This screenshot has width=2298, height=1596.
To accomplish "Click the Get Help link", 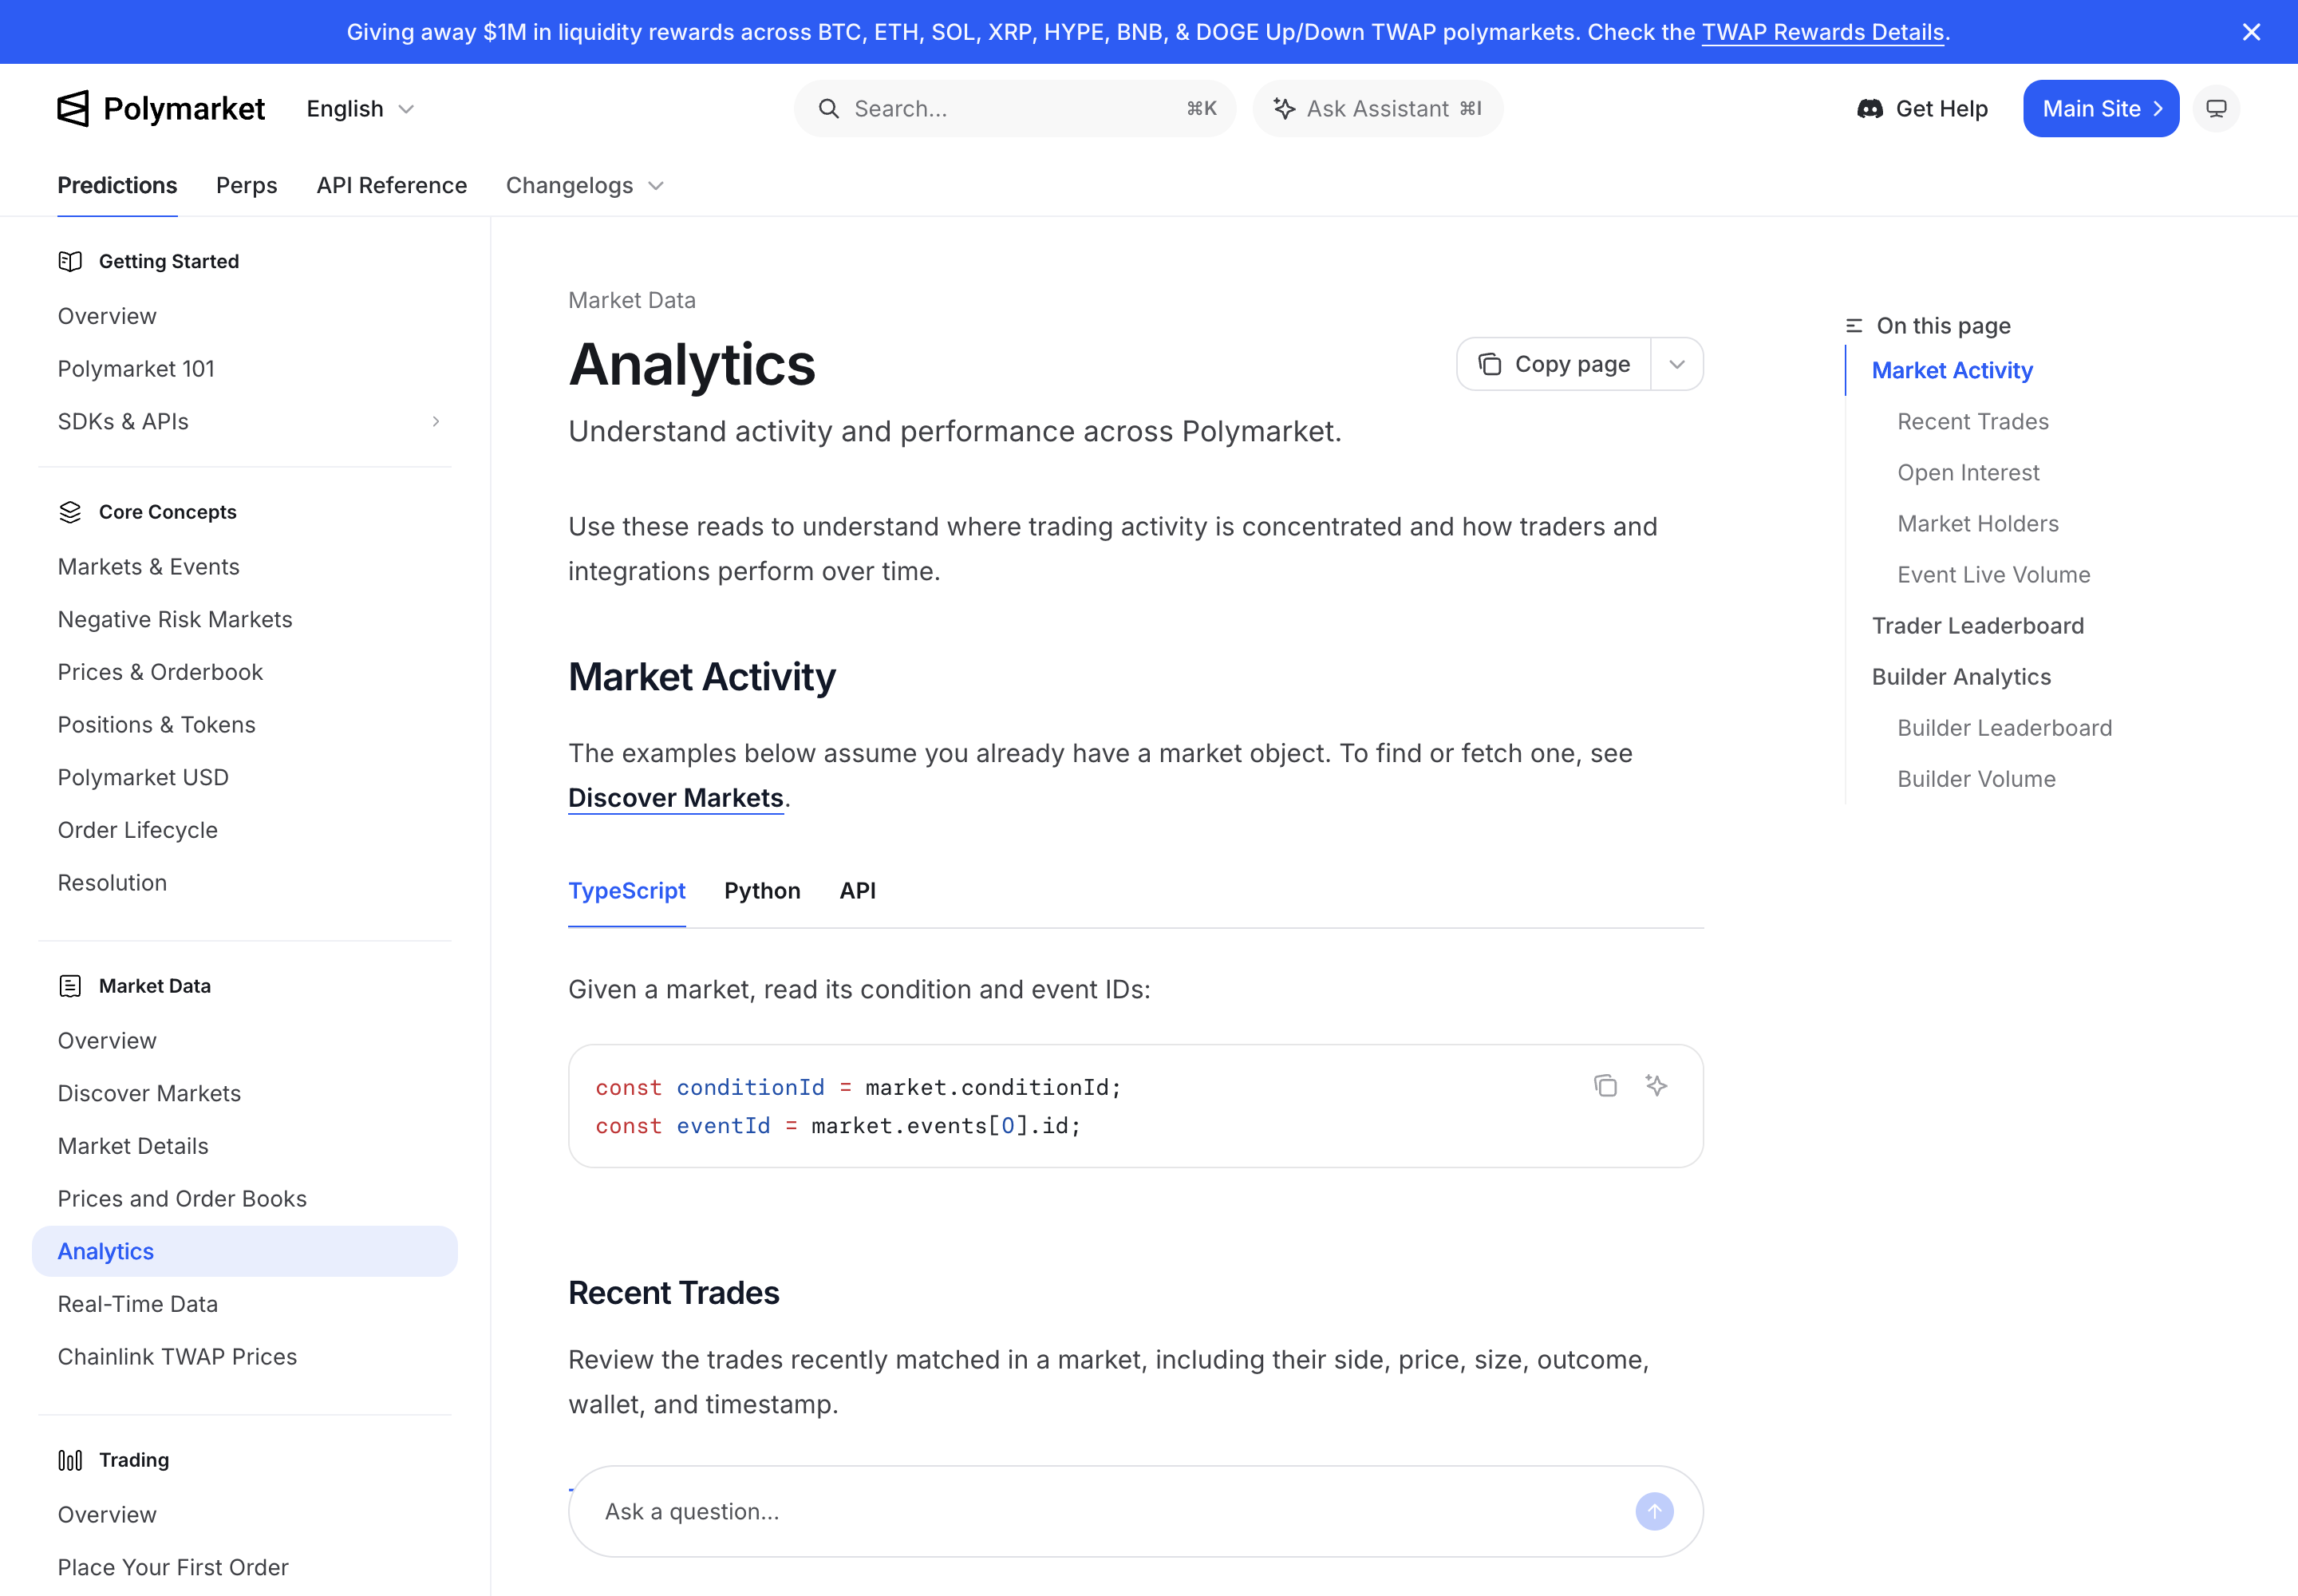I will (x=1922, y=108).
